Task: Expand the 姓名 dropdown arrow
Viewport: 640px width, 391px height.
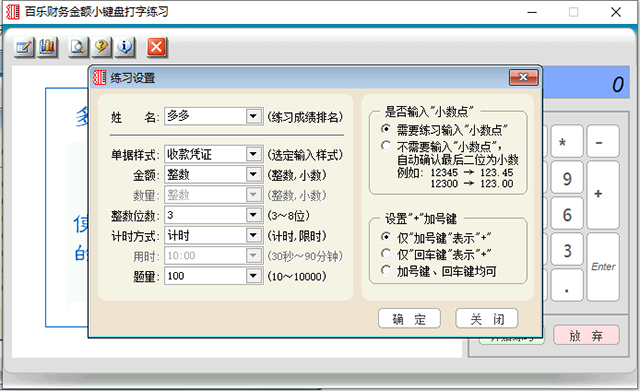Action: click(253, 116)
